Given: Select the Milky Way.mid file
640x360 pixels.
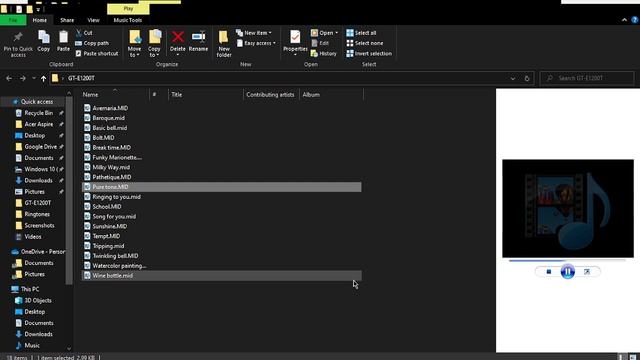Looking at the screenshot, I should point(111,167).
